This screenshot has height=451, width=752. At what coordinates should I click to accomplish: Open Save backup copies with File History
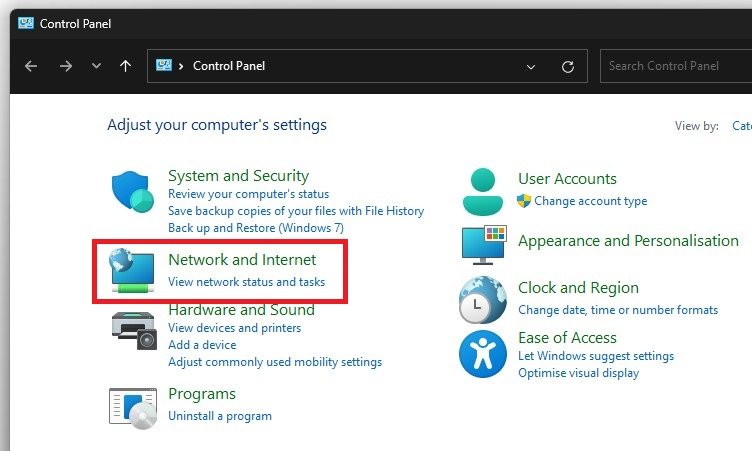(x=296, y=211)
